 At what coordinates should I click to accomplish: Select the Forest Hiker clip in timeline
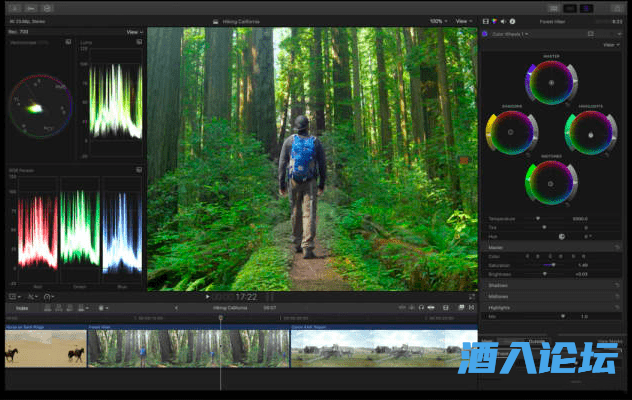click(188, 346)
